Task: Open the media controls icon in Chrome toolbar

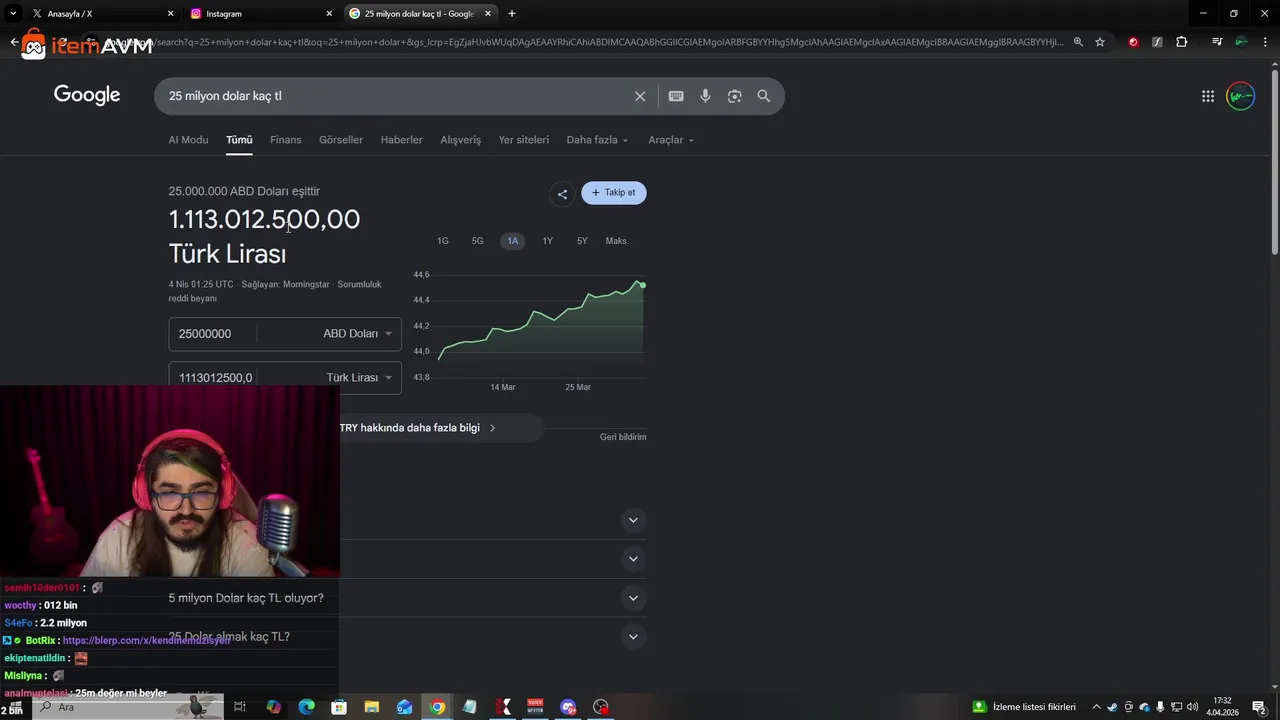Action: point(1217,42)
